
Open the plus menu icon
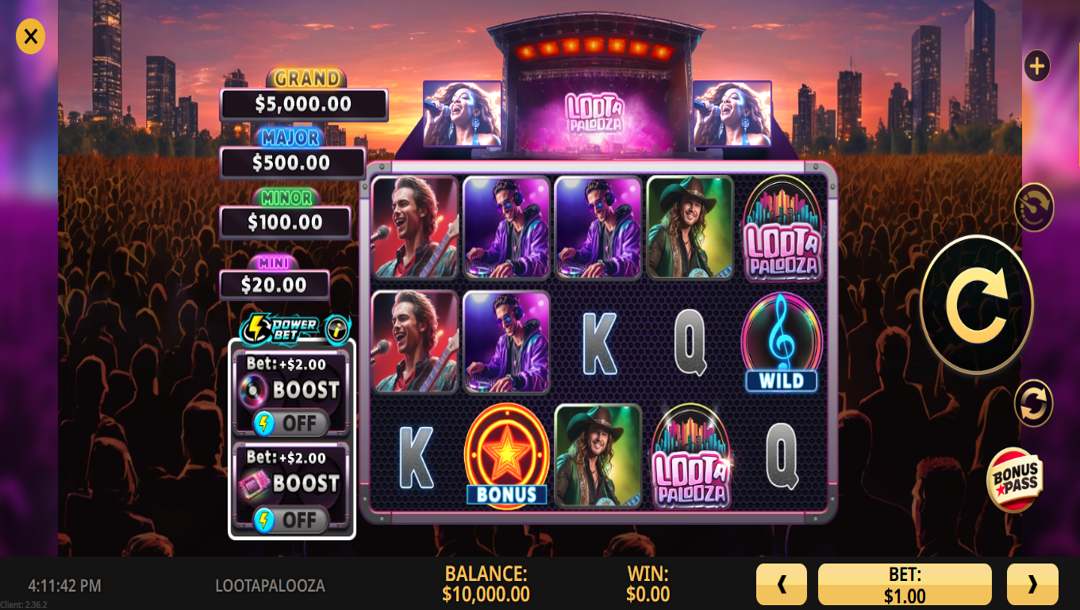1037,66
